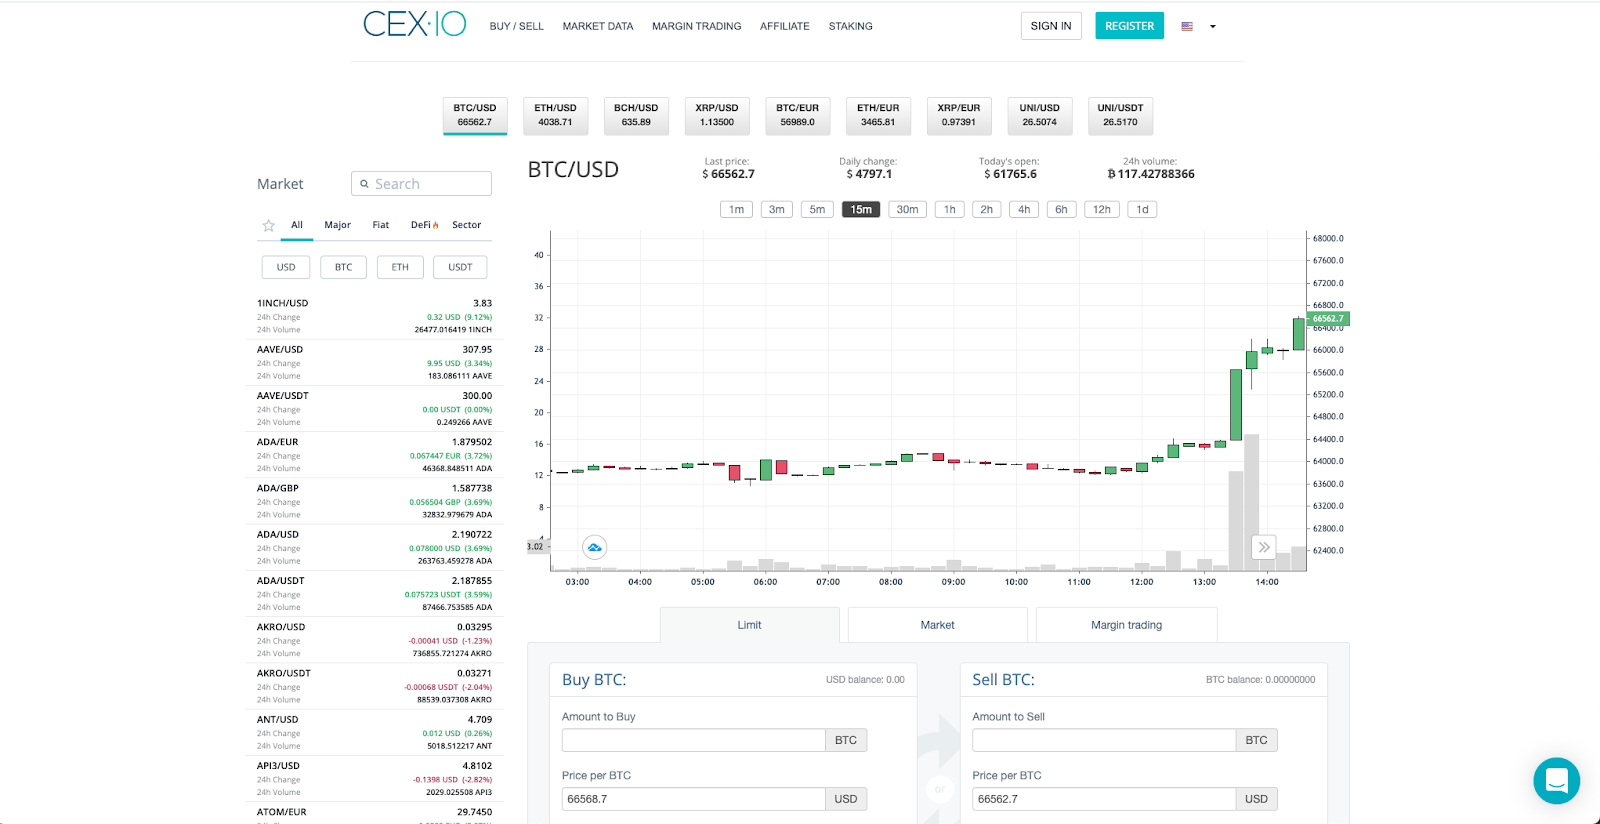Select the ETH/EUR pair tile
The image size is (1600, 824).
pyautogui.click(x=878, y=115)
